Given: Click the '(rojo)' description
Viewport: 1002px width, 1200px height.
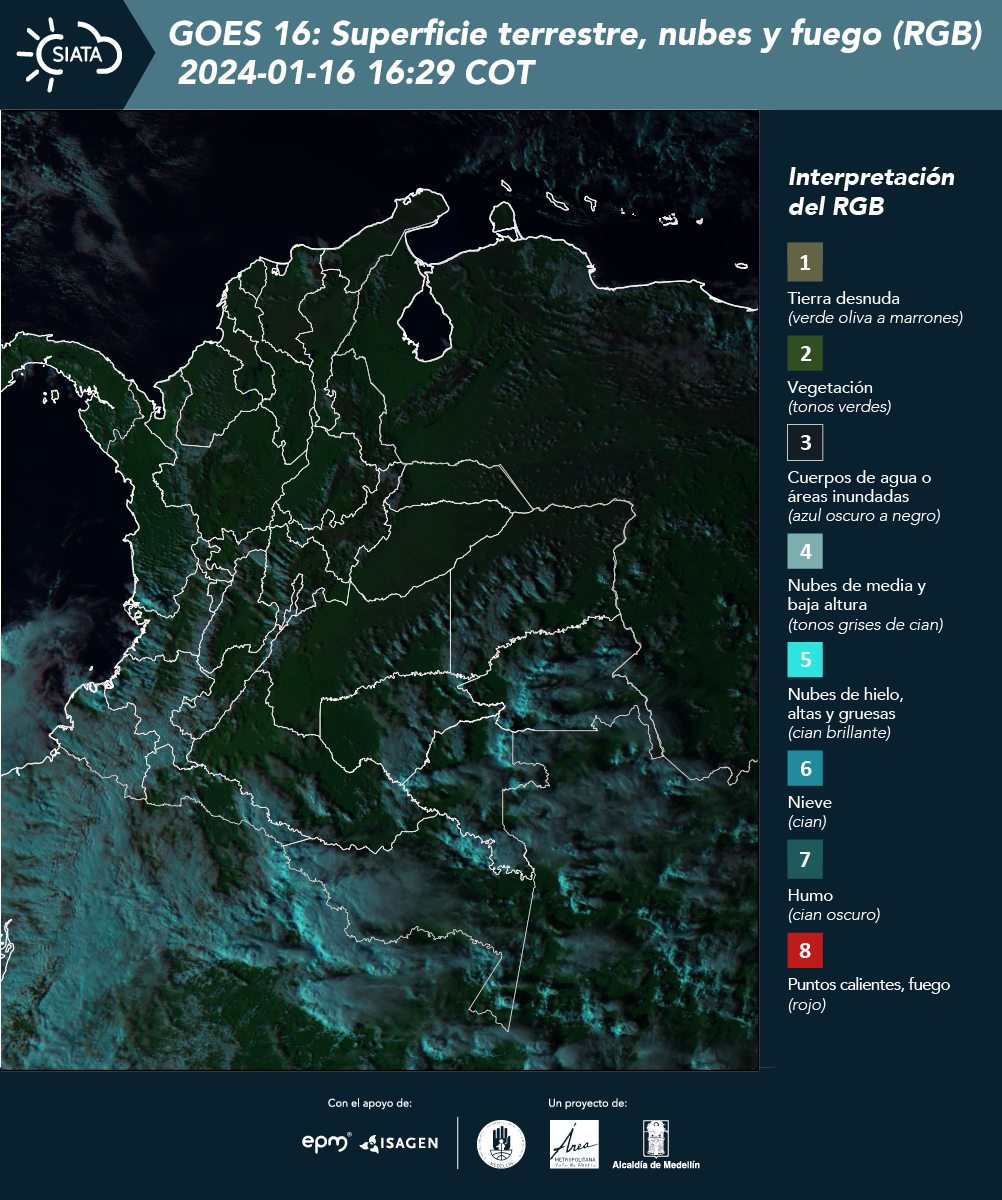Looking at the screenshot, I should pos(807,1006).
